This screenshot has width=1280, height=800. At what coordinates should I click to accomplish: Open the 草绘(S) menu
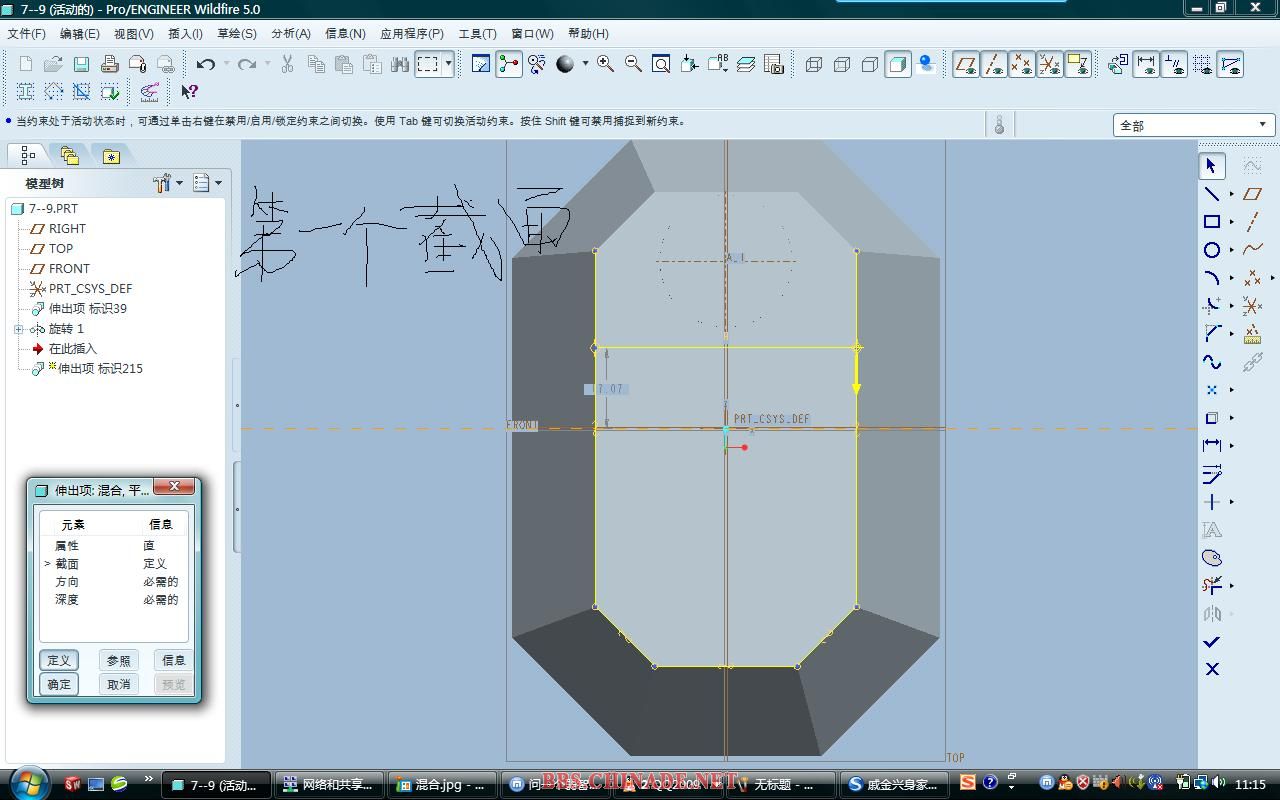[x=237, y=34]
